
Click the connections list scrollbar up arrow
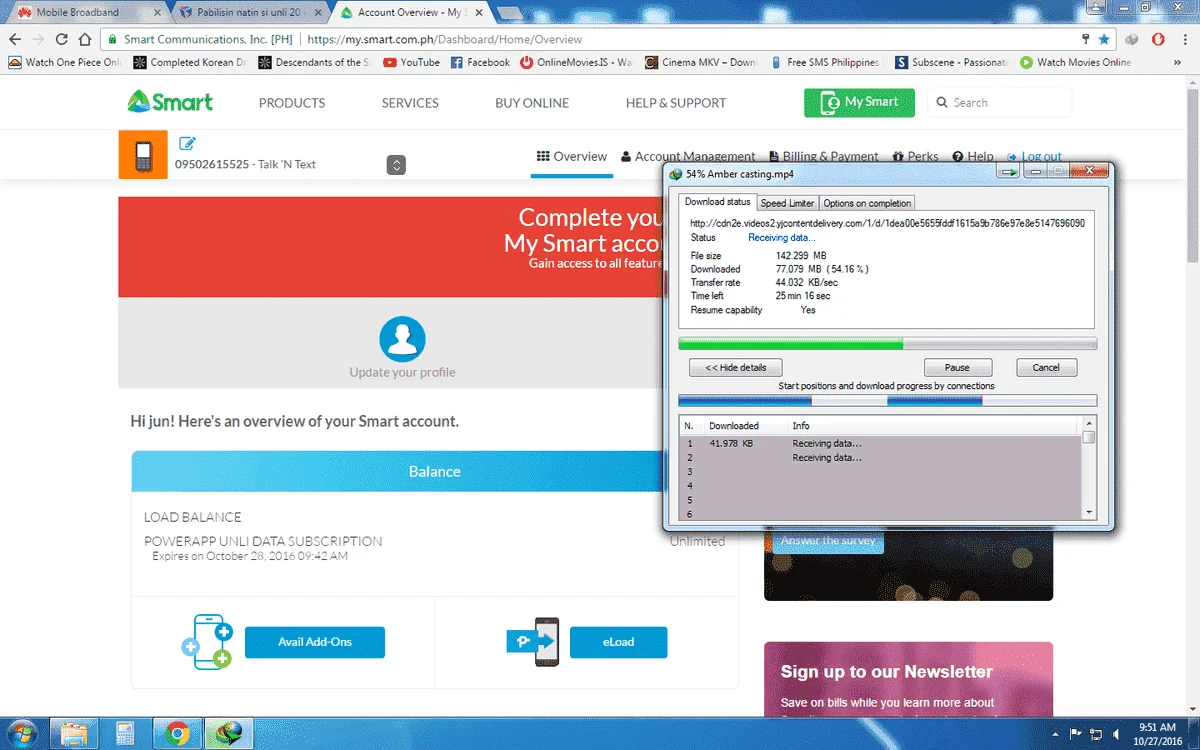pyautogui.click(x=1089, y=425)
